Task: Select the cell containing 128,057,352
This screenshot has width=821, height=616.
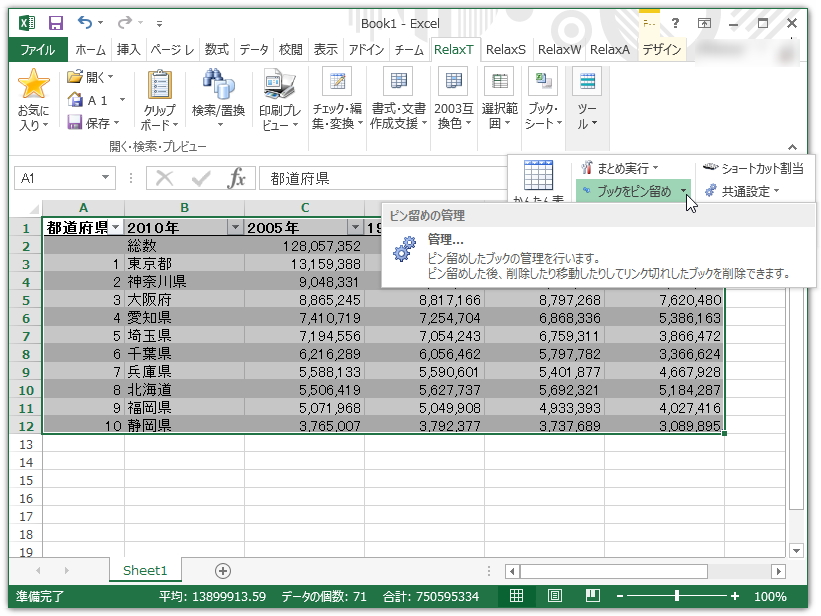Action: (x=304, y=246)
